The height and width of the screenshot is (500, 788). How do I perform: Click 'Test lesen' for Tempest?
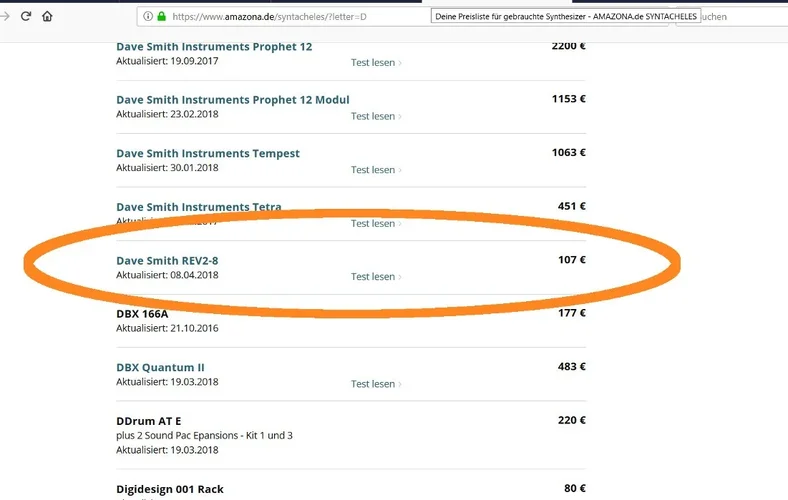coord(376,170)
